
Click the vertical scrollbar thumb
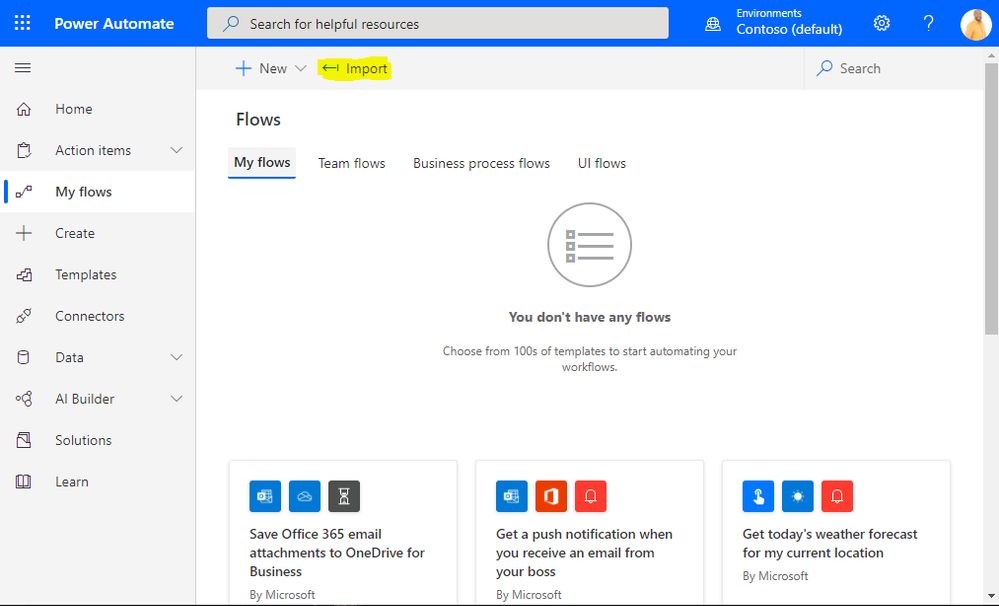(991, 198)
